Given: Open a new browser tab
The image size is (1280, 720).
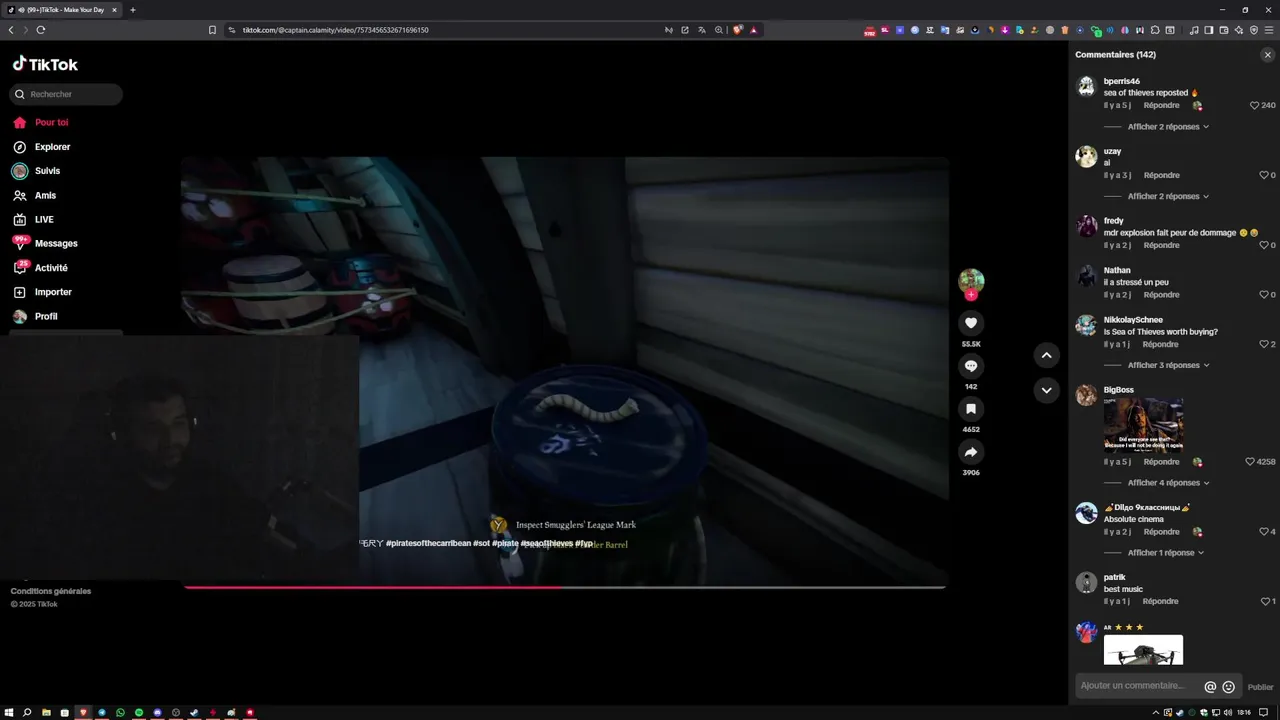Looking at the screenshot, I should coord(133,10).
